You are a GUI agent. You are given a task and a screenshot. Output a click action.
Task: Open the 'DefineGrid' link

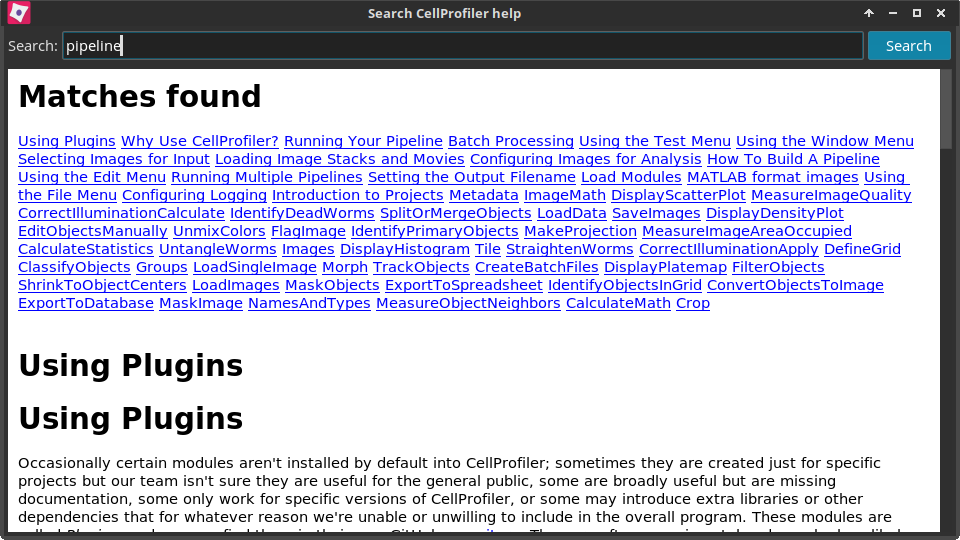(862, 250)
